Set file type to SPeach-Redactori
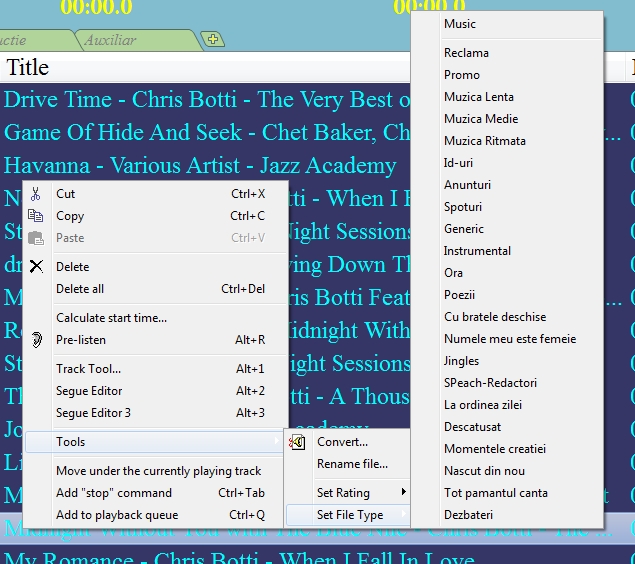635x564 pixels. (507, 383)
